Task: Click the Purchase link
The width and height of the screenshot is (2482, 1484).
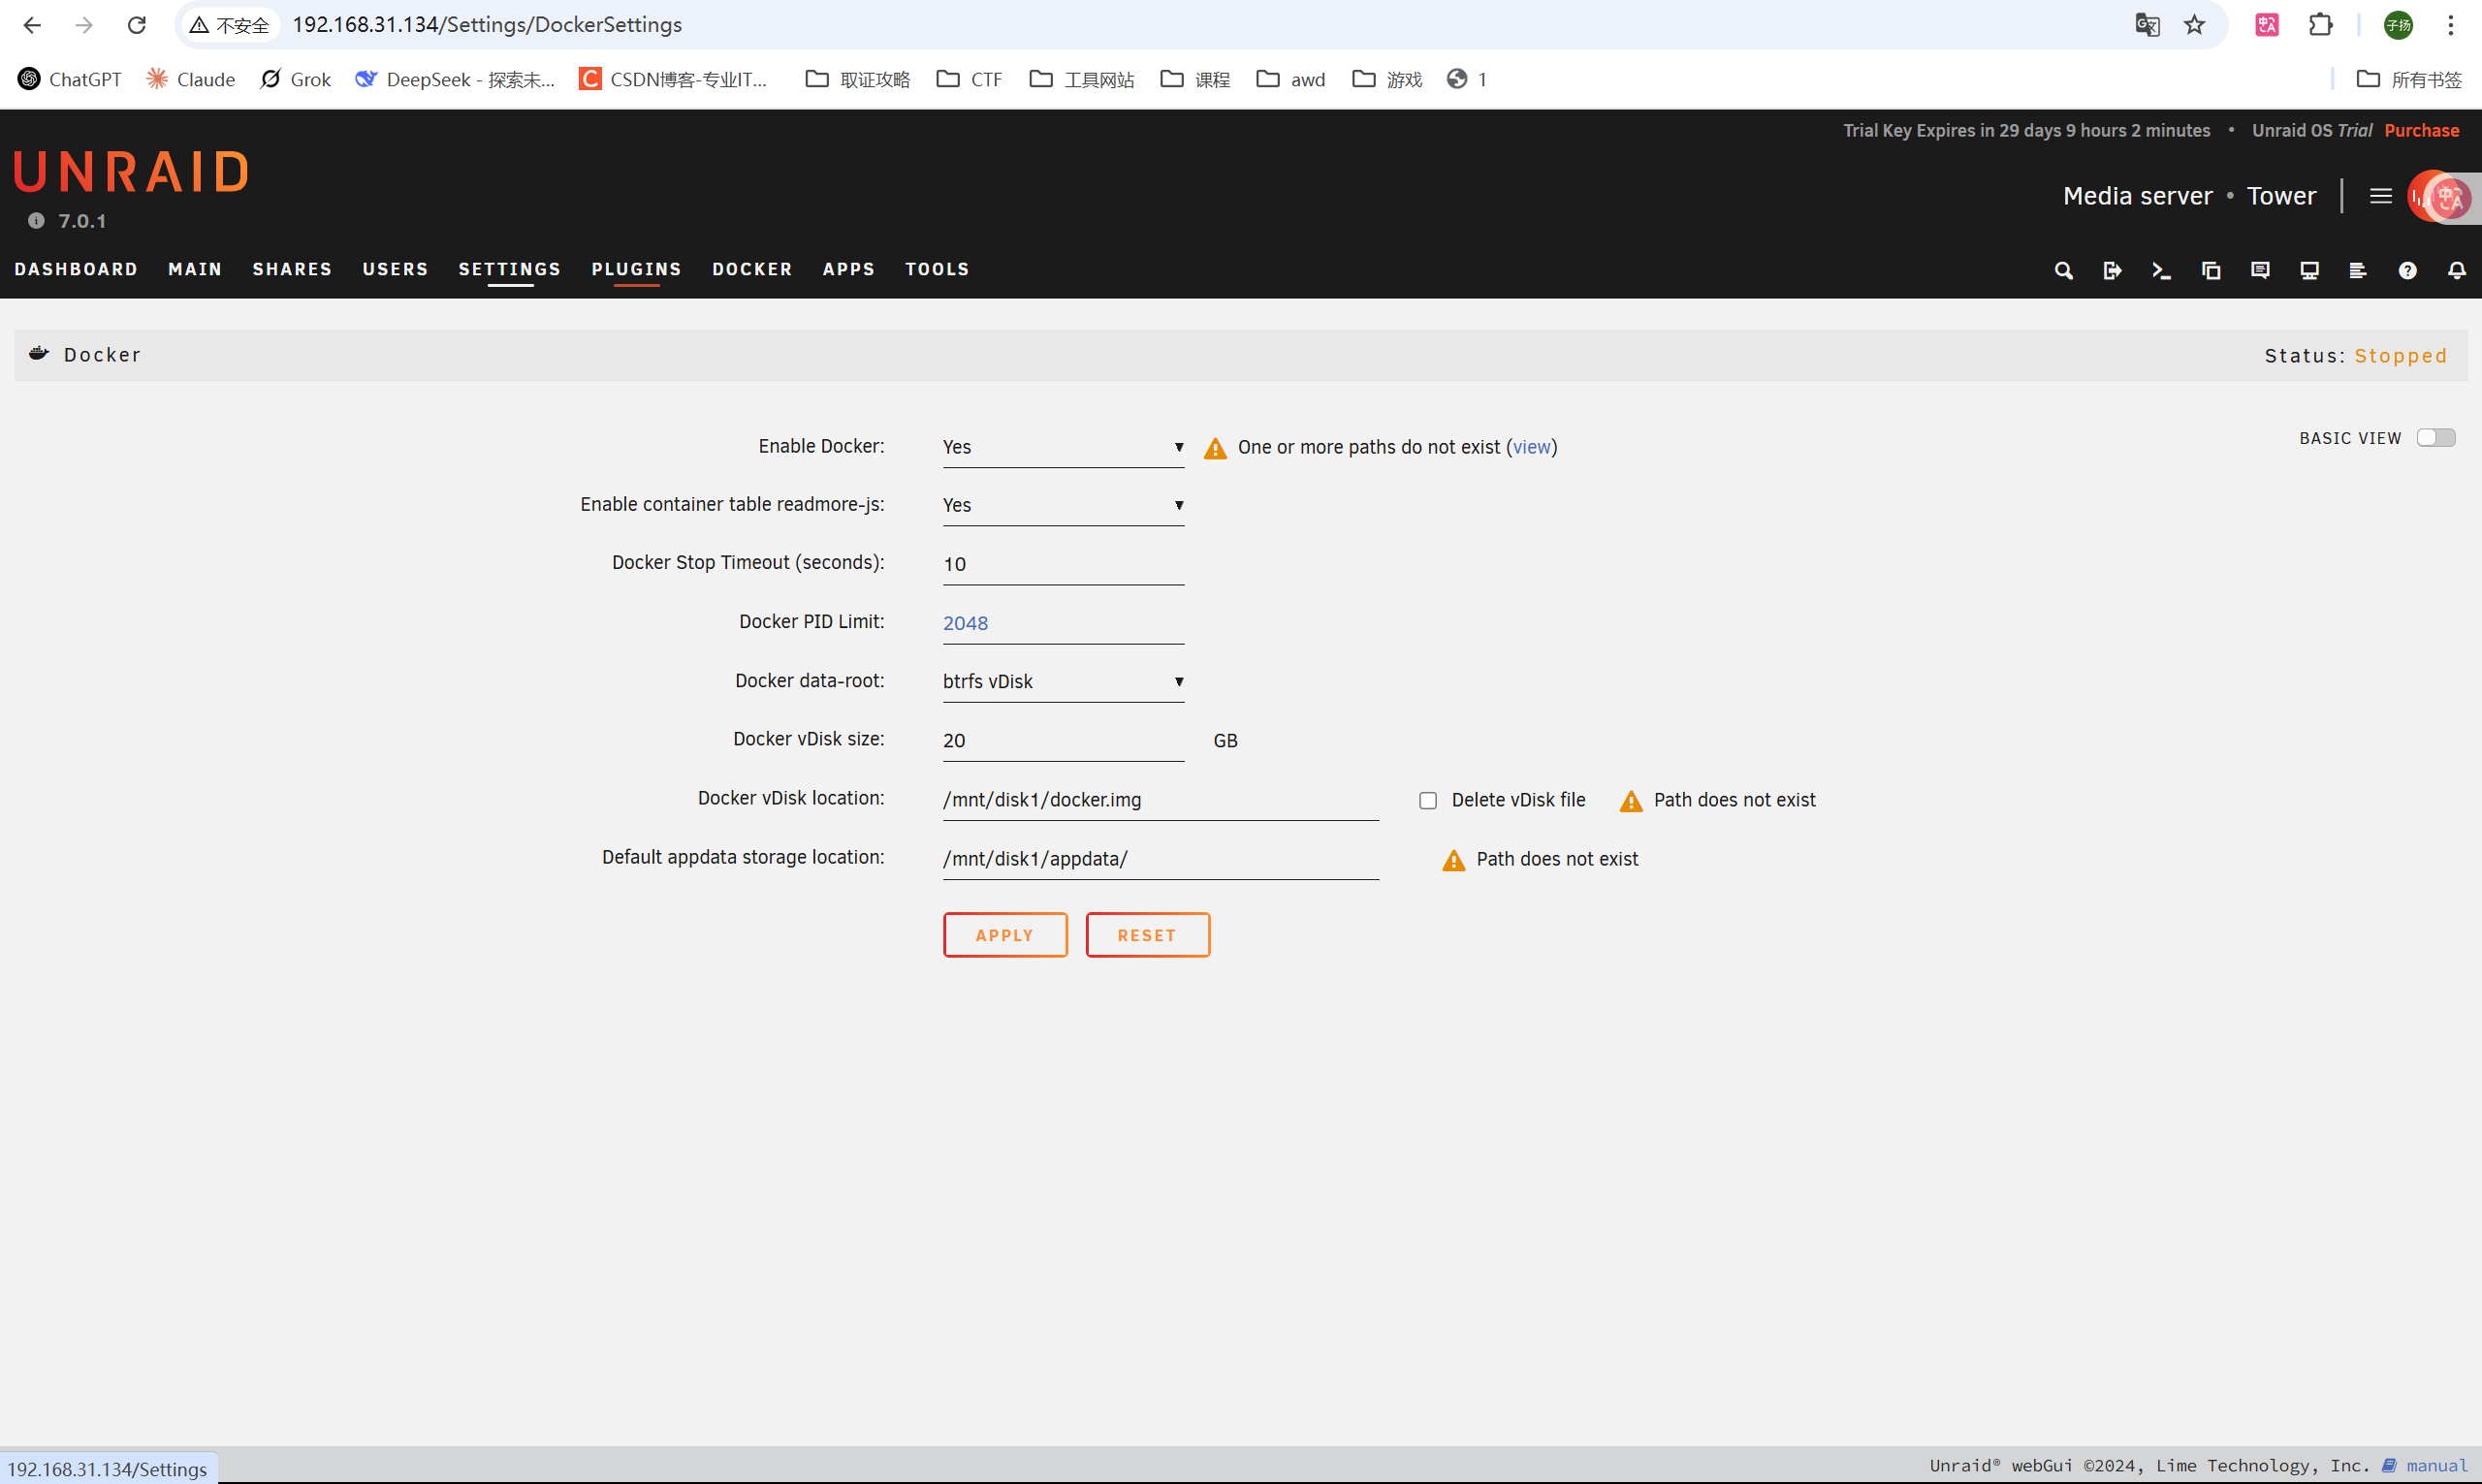Action: pos(2421,130)
